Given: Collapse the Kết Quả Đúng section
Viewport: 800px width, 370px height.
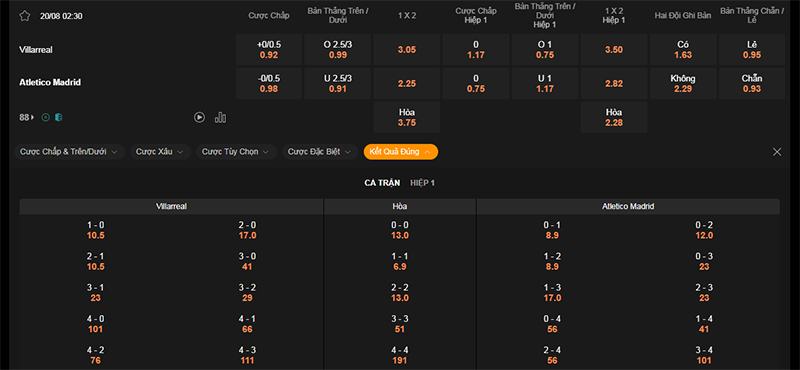Looking at the screenshot, I should pyautogui.click(x=401, y=152).
